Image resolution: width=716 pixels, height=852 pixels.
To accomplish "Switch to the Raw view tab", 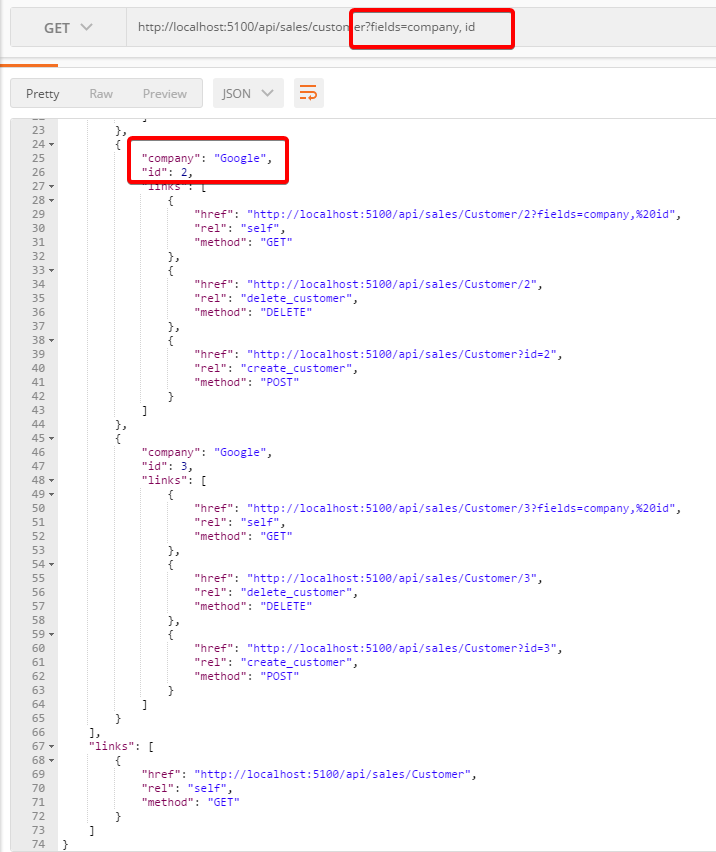I will coord(101,93).
